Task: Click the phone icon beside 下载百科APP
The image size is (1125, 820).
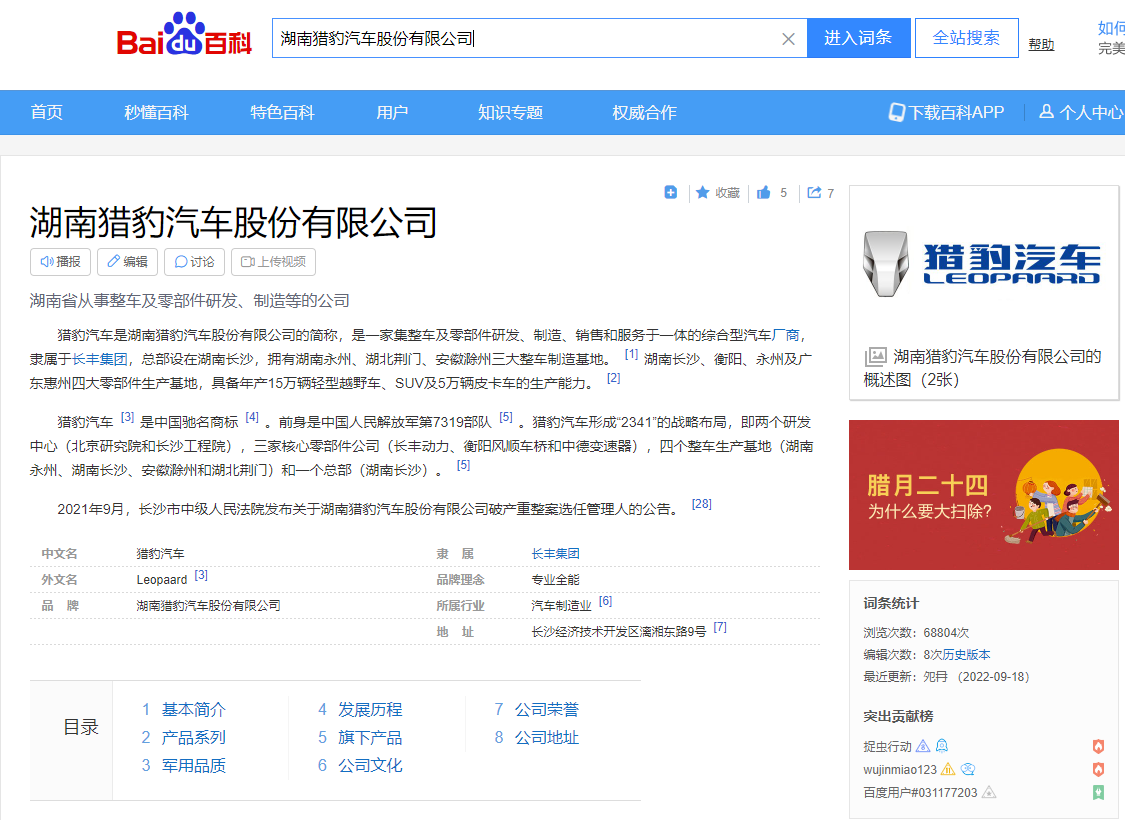Action: pos(897,112)
